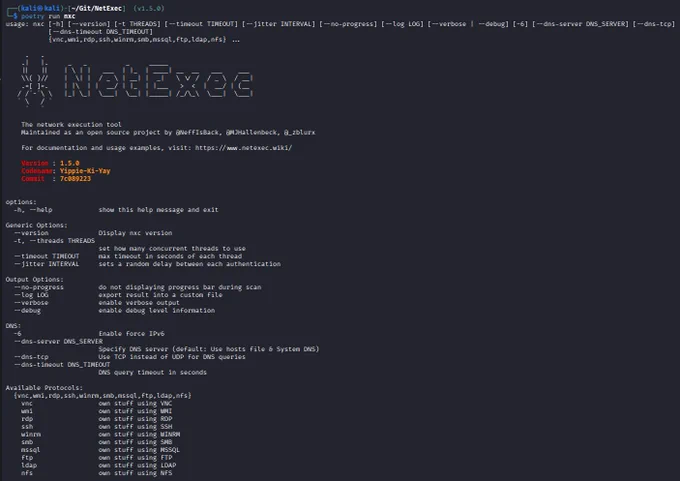Click 'Specify DNS server' default description line

tap(209, 349)
